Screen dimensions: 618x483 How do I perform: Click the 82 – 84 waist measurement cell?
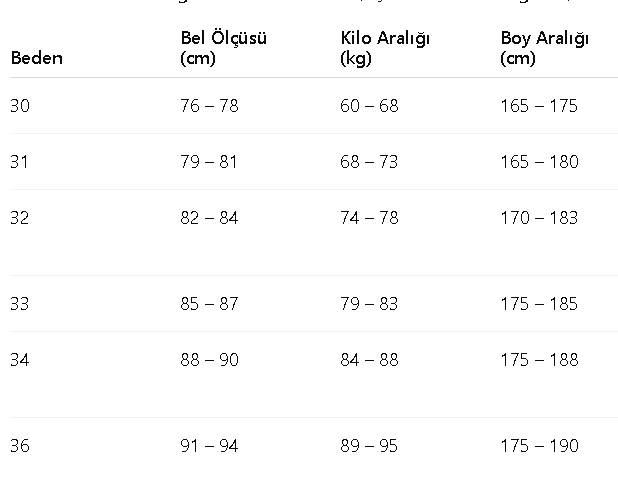point(209,218)
